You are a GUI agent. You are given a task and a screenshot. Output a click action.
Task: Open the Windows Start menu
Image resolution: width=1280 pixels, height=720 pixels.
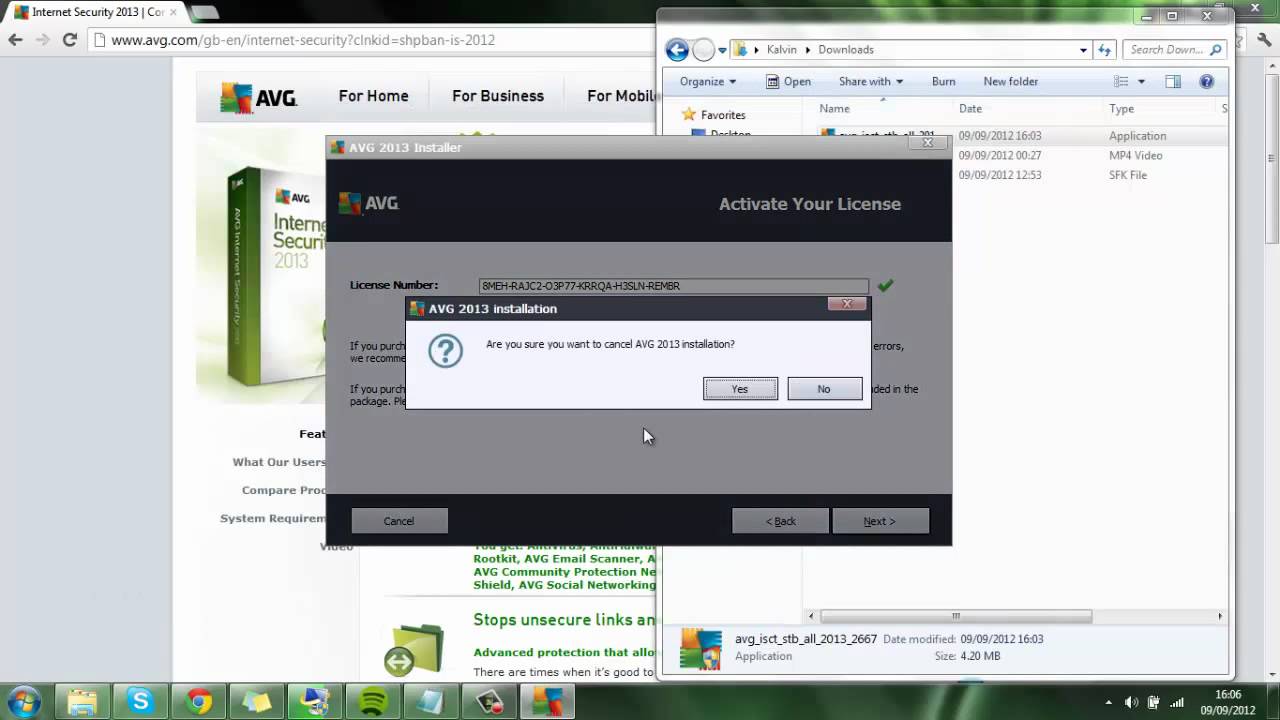click(x=23, y=701)
